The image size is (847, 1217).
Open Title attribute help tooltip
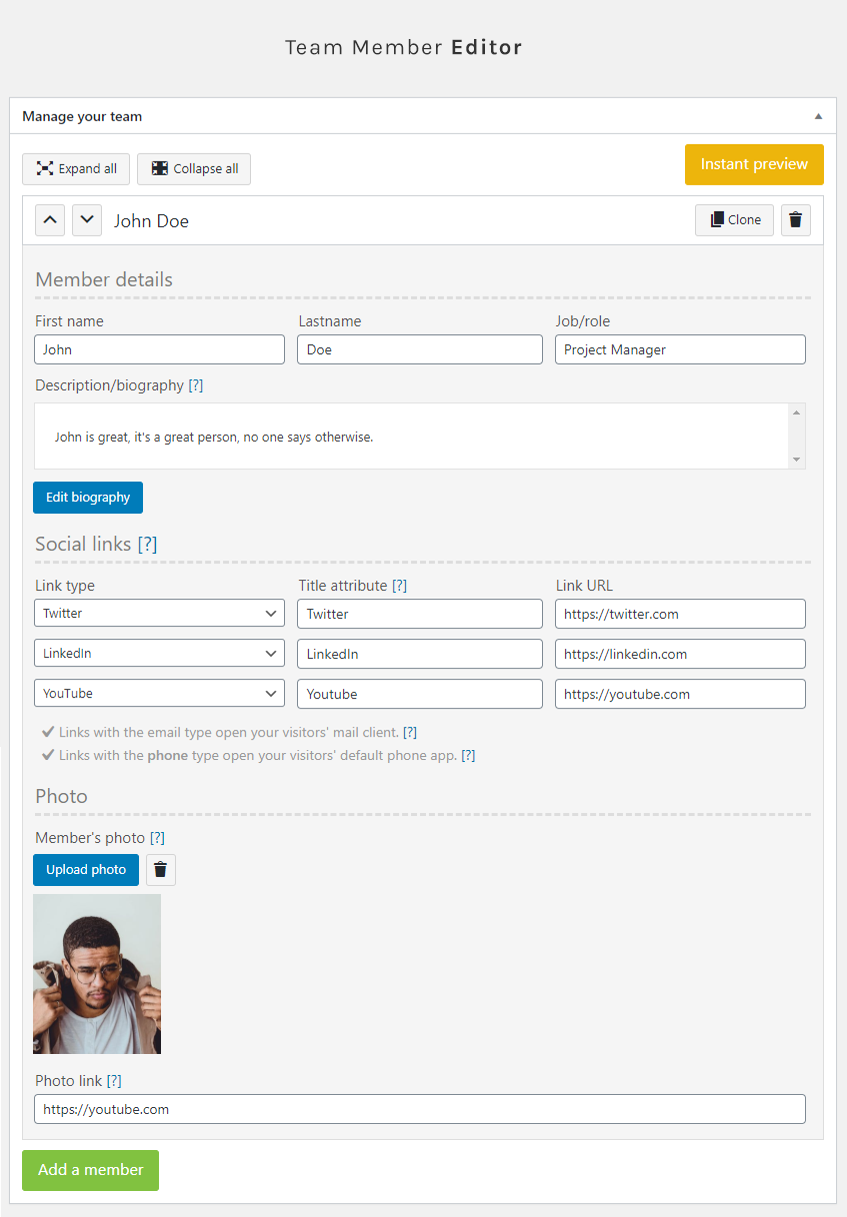[x=399, y=585]
